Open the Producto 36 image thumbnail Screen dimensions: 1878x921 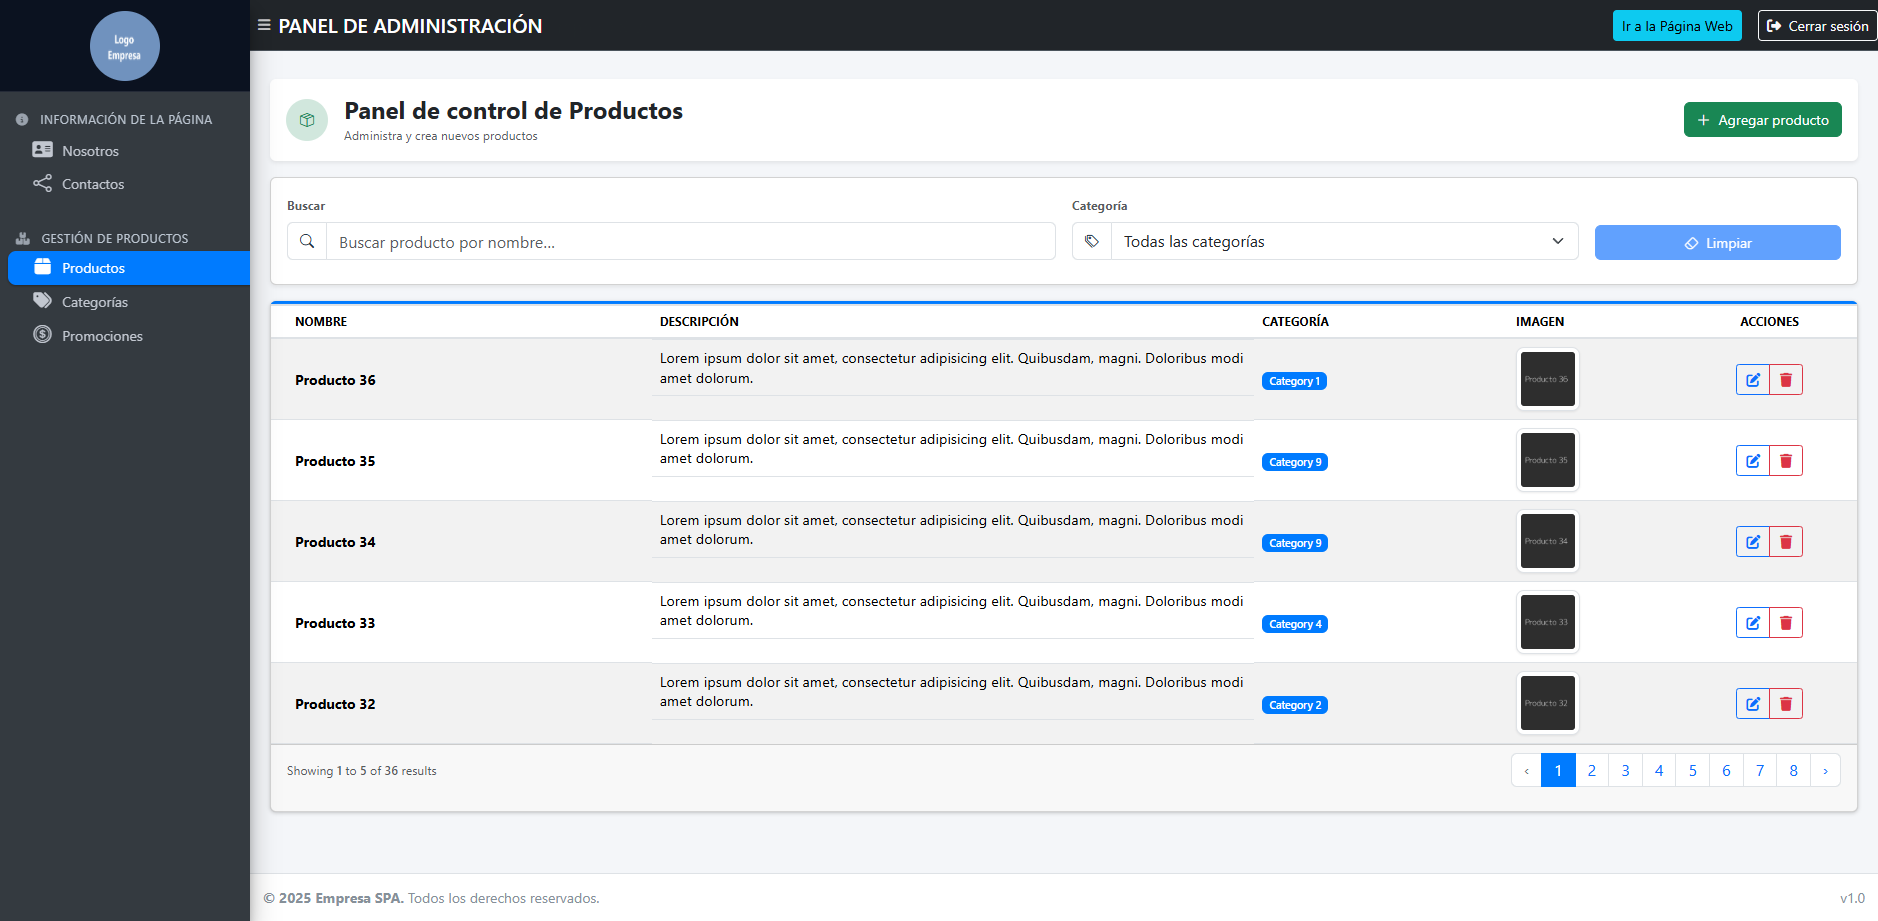click(x=1547, y=379)
